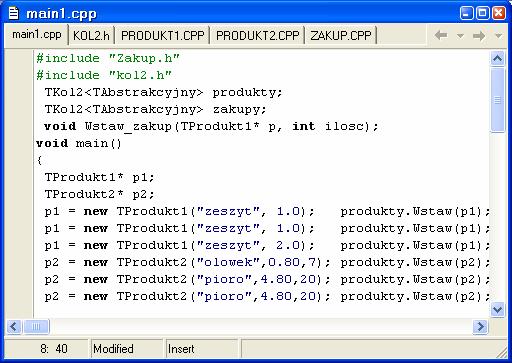Viewport: 512px width, 363px height.
Task: Click the TProdukt1* p1; declaration
Action: [x=99, y=177]
